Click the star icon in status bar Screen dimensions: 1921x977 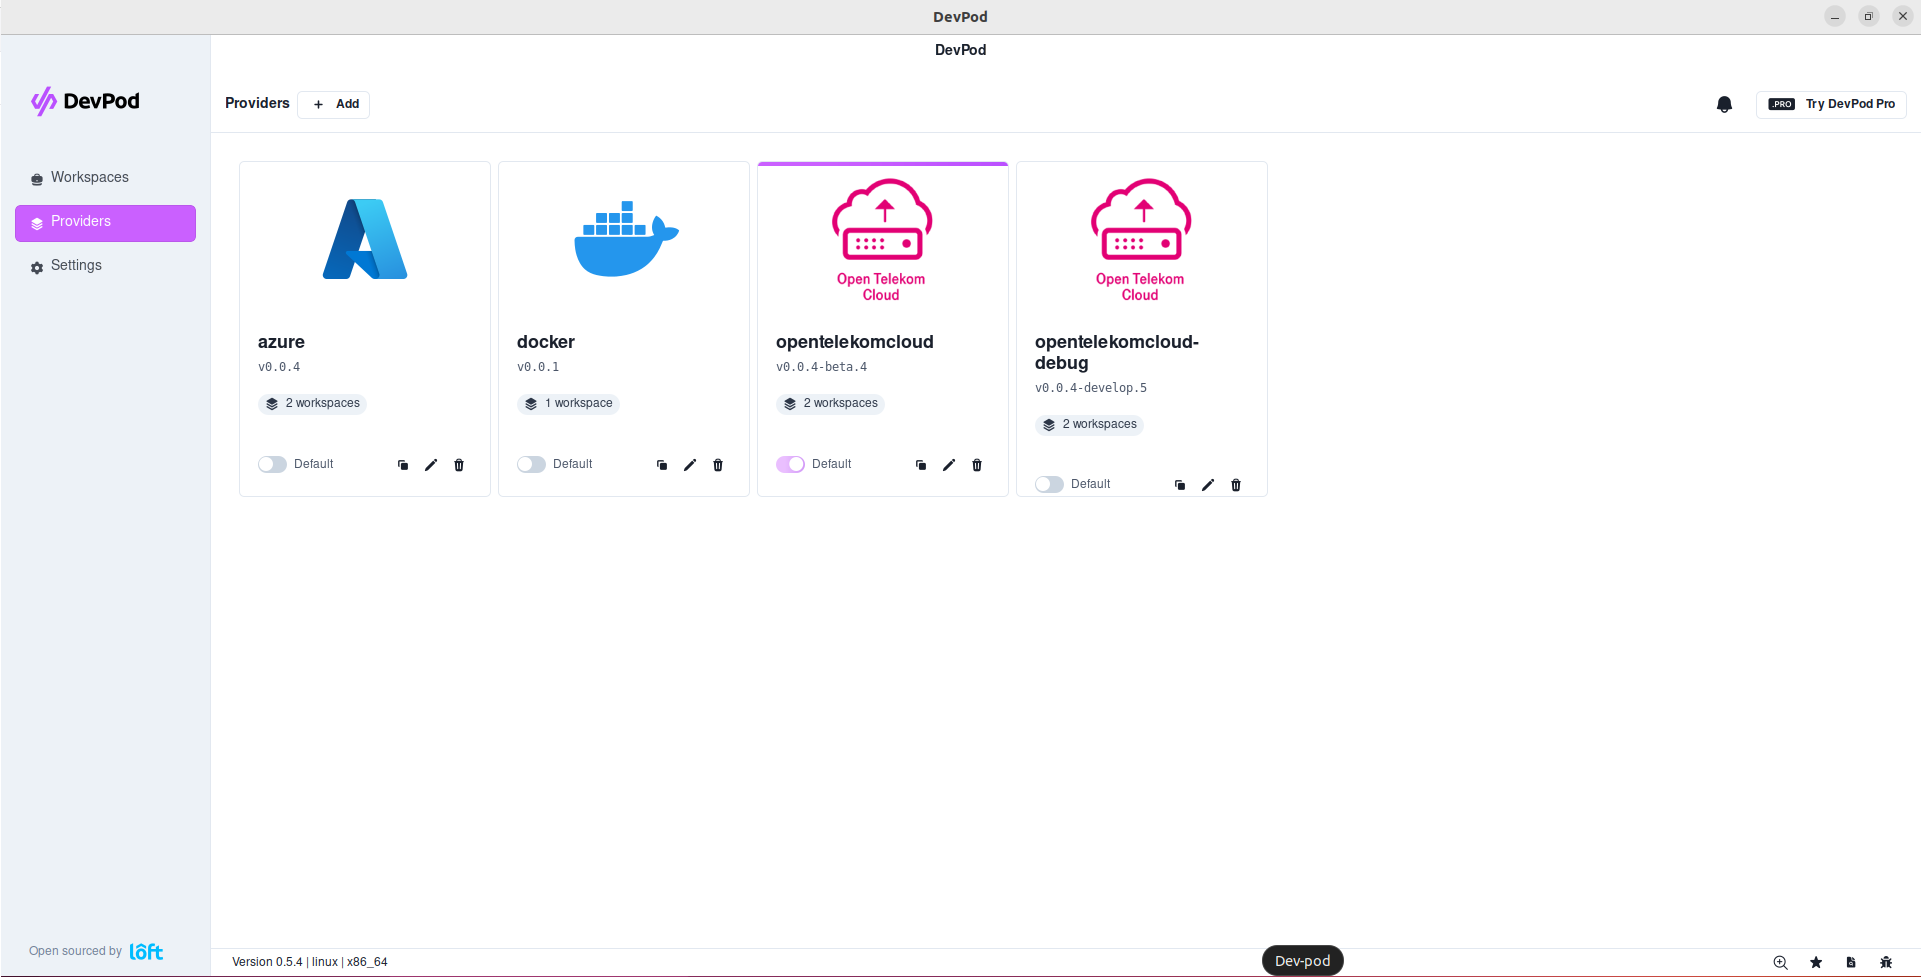click(1816, 962)
